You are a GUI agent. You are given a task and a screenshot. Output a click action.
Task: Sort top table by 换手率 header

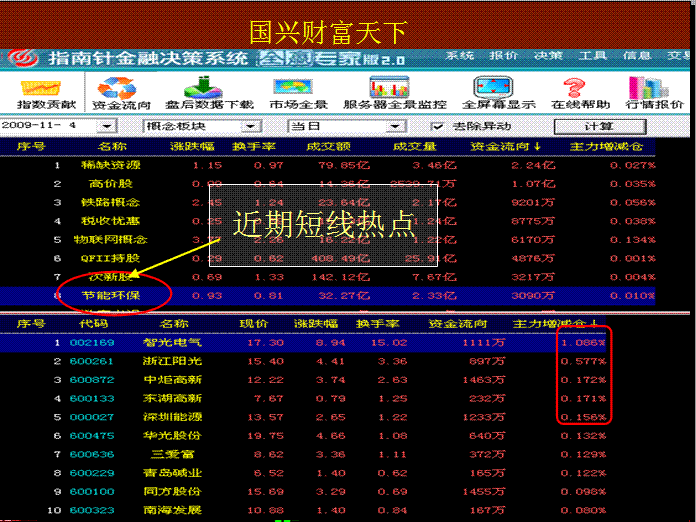click(x=254, y=146)
